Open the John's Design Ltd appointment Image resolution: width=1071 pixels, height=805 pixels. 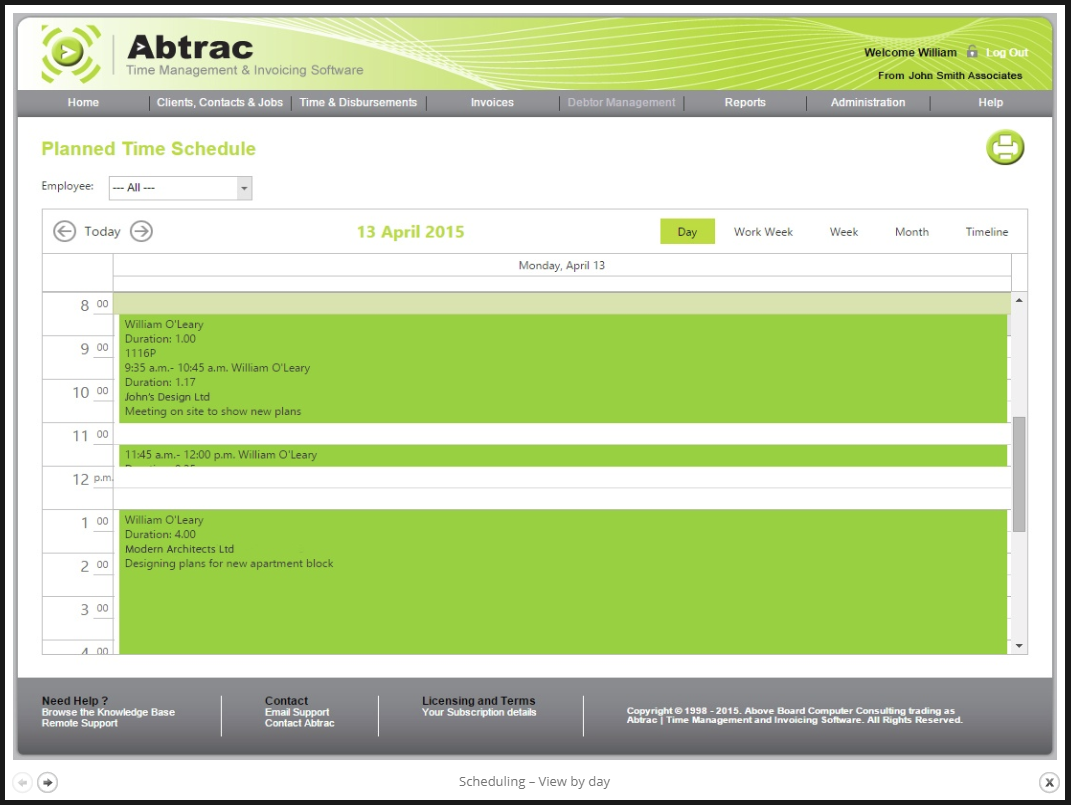[x=563, y=369]
